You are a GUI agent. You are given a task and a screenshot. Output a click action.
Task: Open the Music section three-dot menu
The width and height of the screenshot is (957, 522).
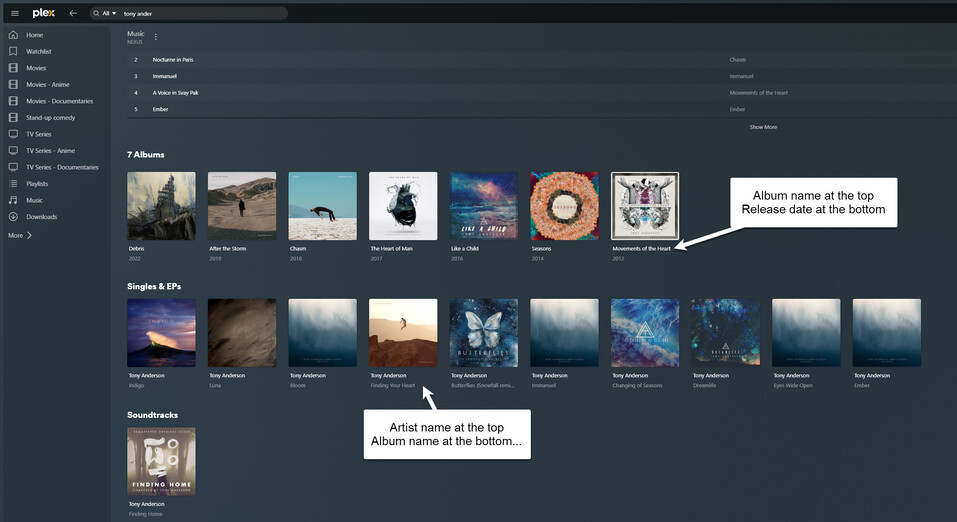click(x=156, y=37)
